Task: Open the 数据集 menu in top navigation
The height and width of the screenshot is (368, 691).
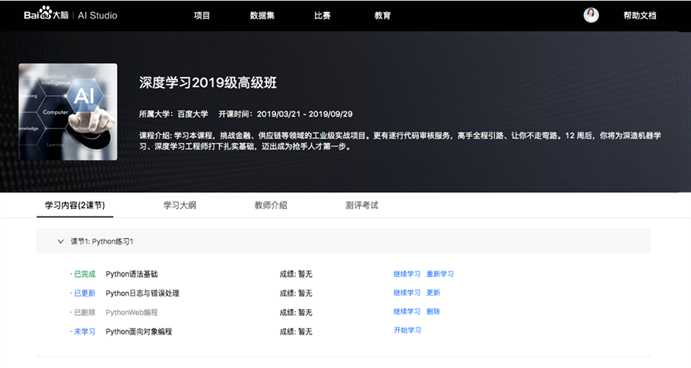Action: pos(262,15)
